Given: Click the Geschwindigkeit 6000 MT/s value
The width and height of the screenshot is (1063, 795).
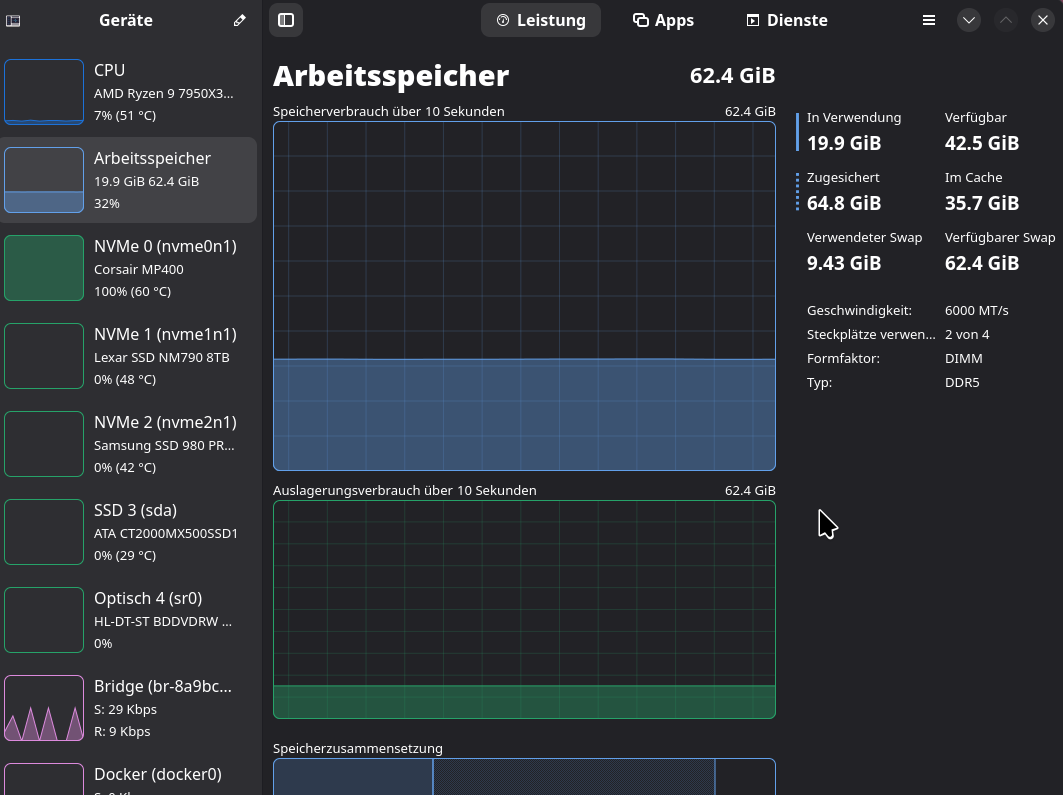Looking at the screenshot, I should point(977,310).
